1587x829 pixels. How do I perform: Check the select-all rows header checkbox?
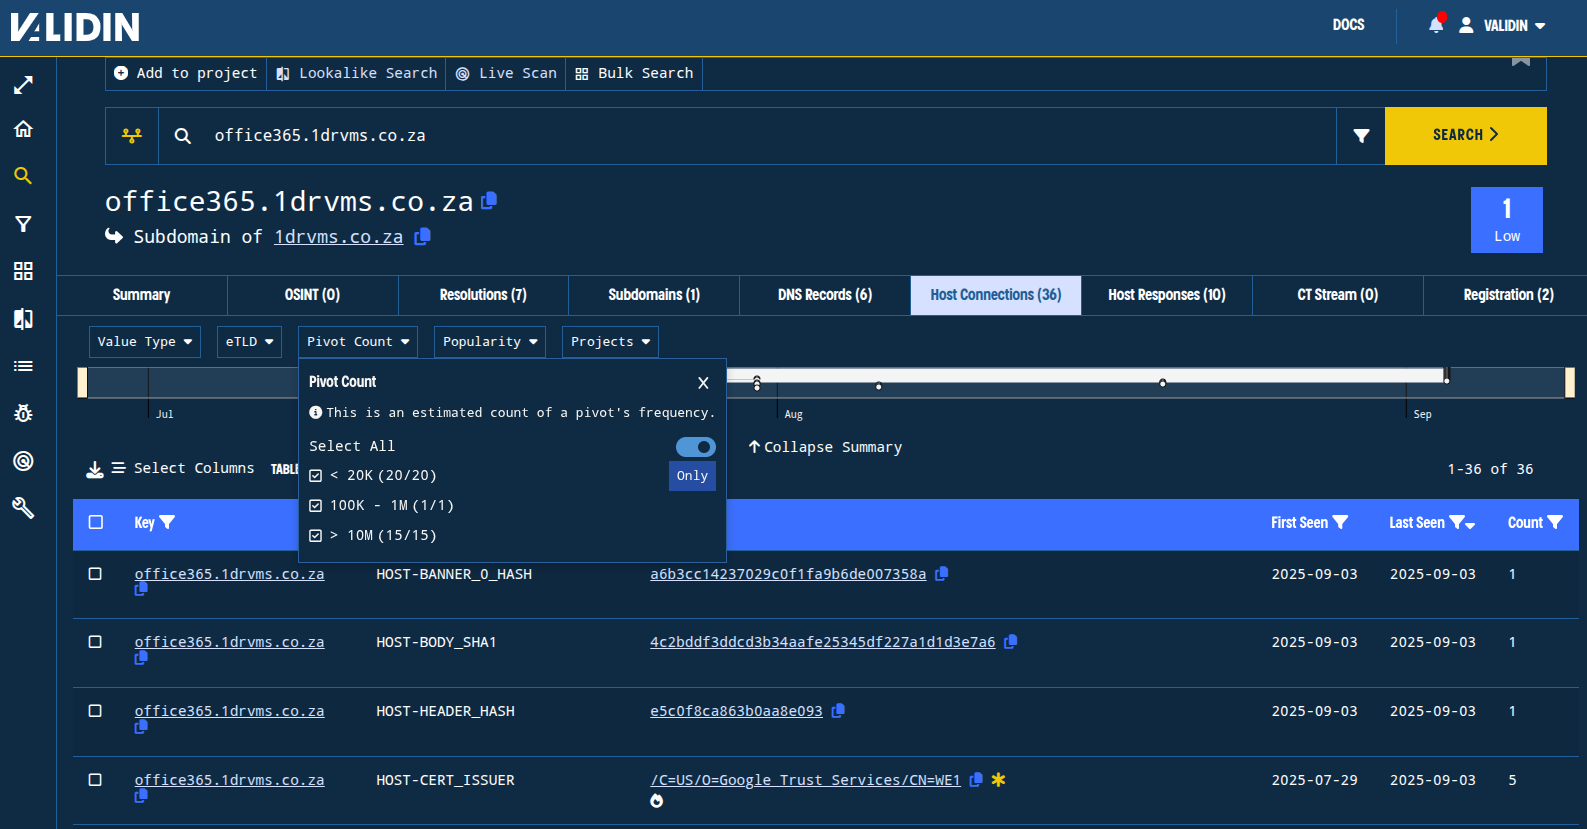click(96, 522)
